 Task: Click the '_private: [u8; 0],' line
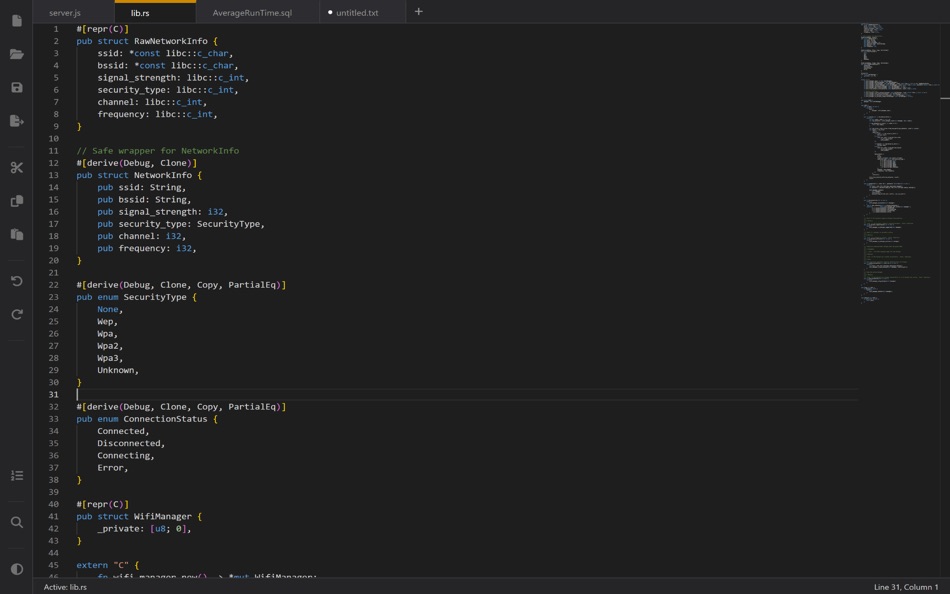[x=144, y=529]
